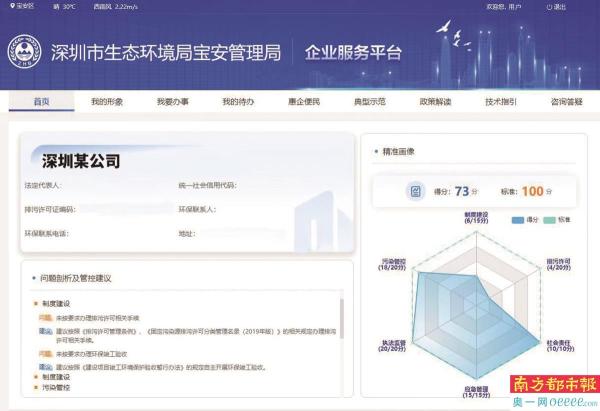
Task: Click the scrollbar in the 问题剖析 panel
Action: (x=343, y=330)
